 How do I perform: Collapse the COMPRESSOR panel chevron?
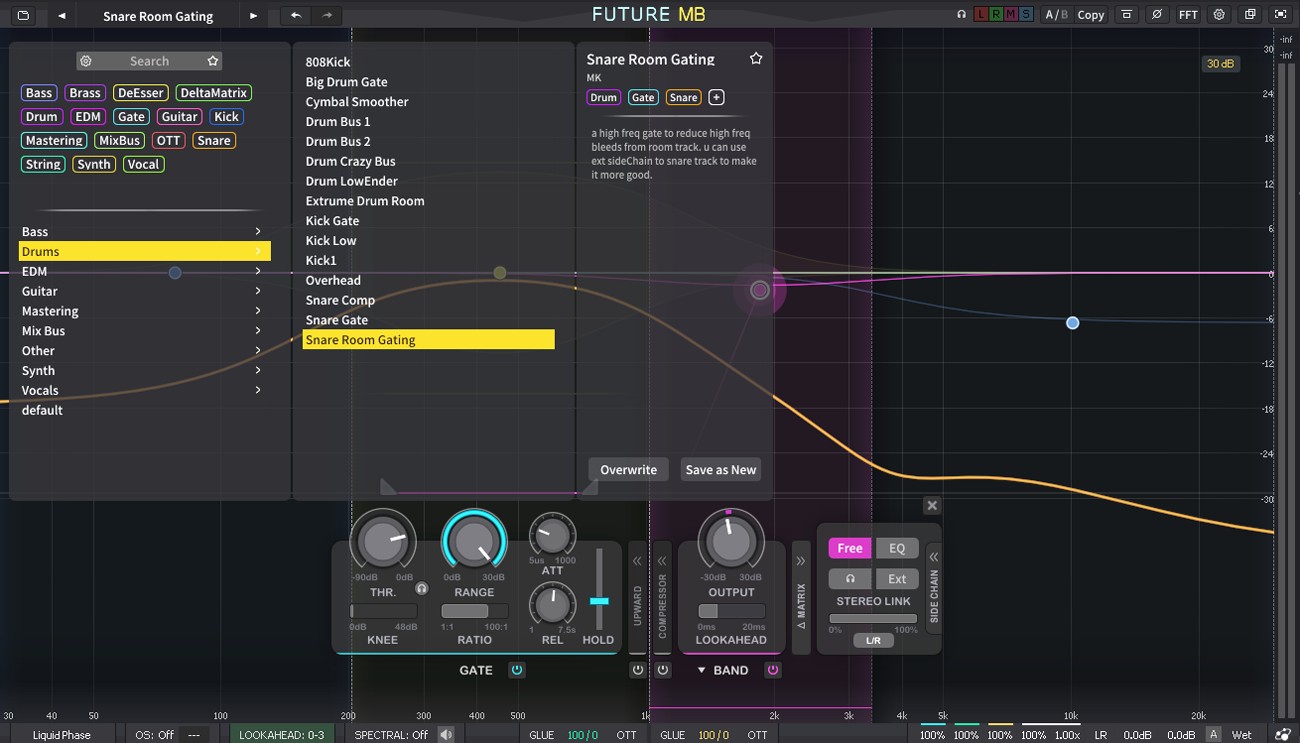(663, 562)
